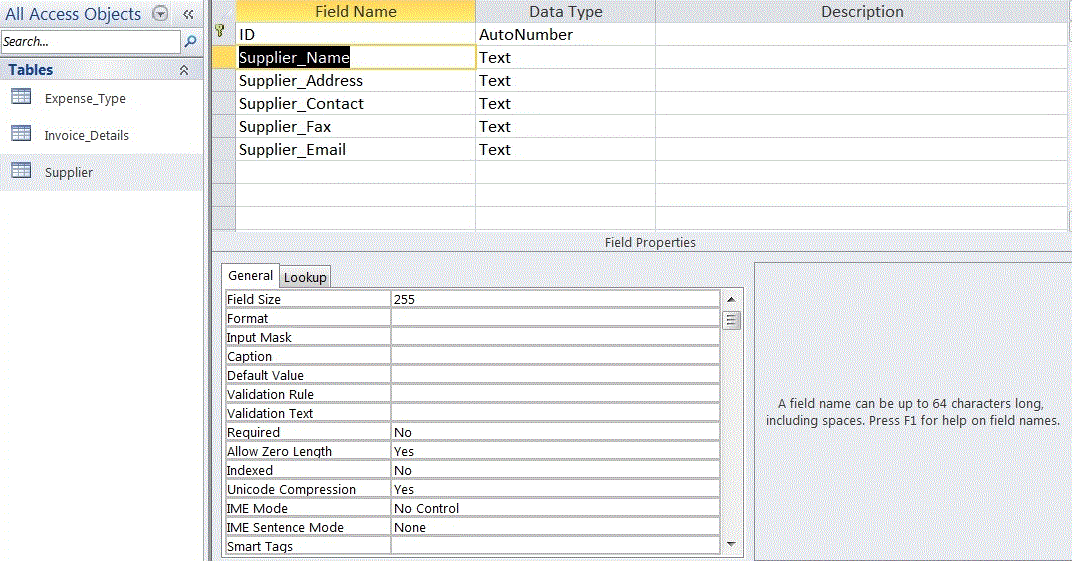This screenshot has width=1072, height=561.
Task: Click the Smart Tags property box
Action: 555,547
